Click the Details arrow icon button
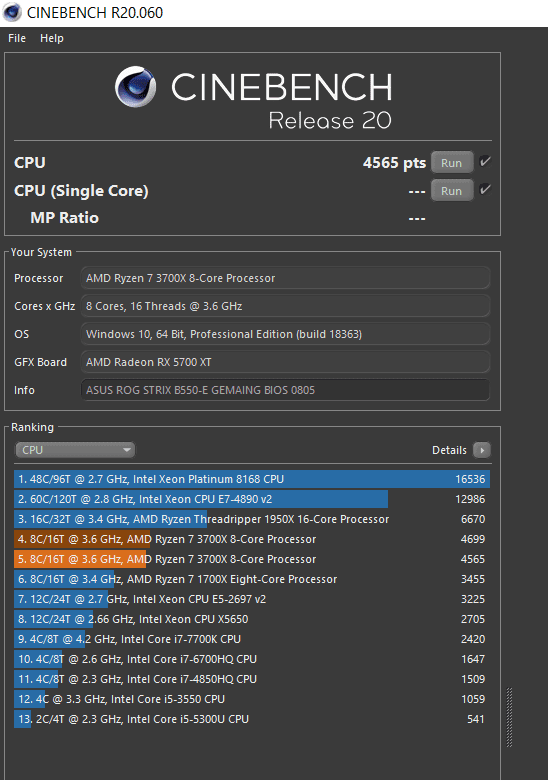This screenshot has width=548, height=780. [481, 450]
